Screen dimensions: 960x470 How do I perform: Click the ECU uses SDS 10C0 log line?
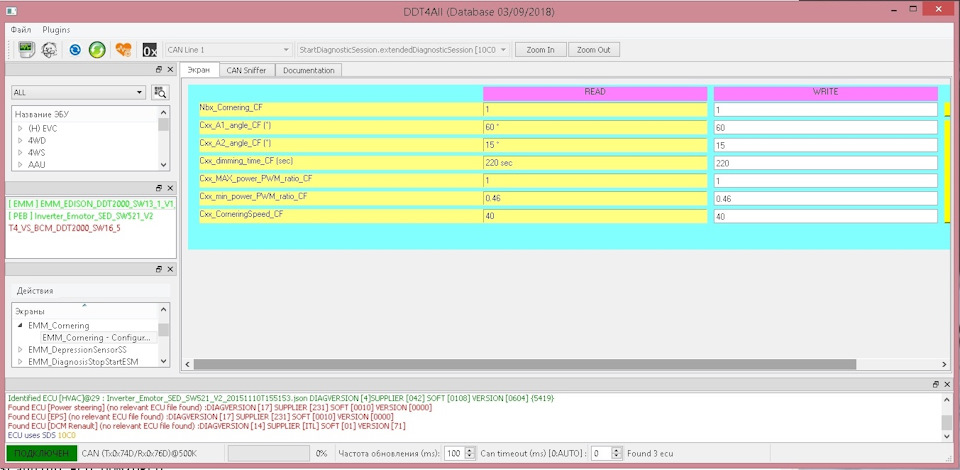(x=42, y=435)
